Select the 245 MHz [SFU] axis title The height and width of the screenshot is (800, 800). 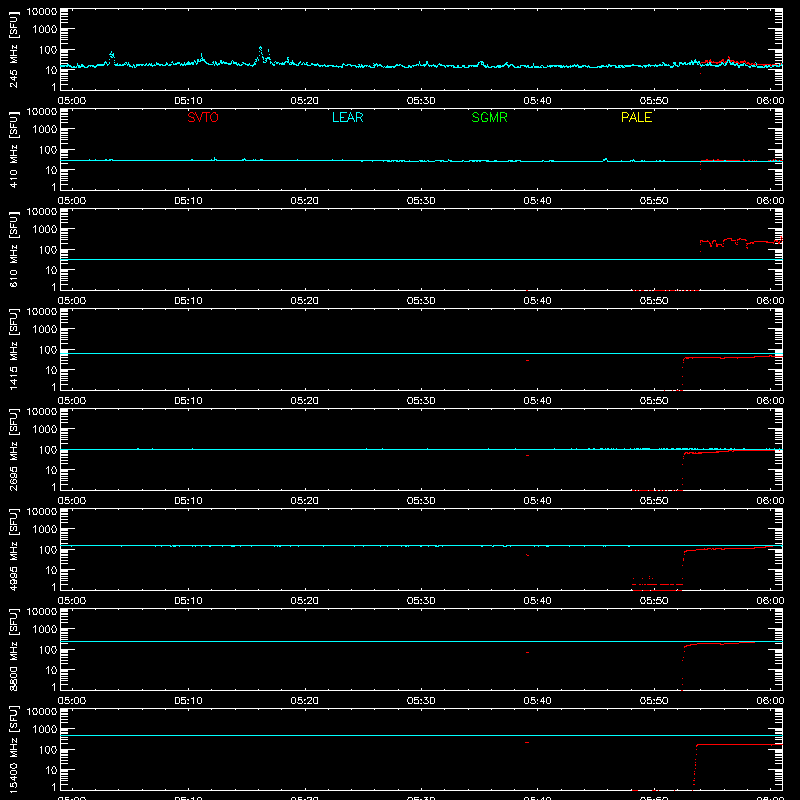pos(13,49)
